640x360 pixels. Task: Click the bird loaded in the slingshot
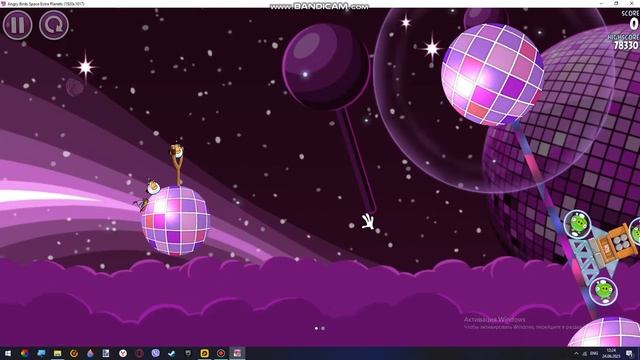coord(177,151)
